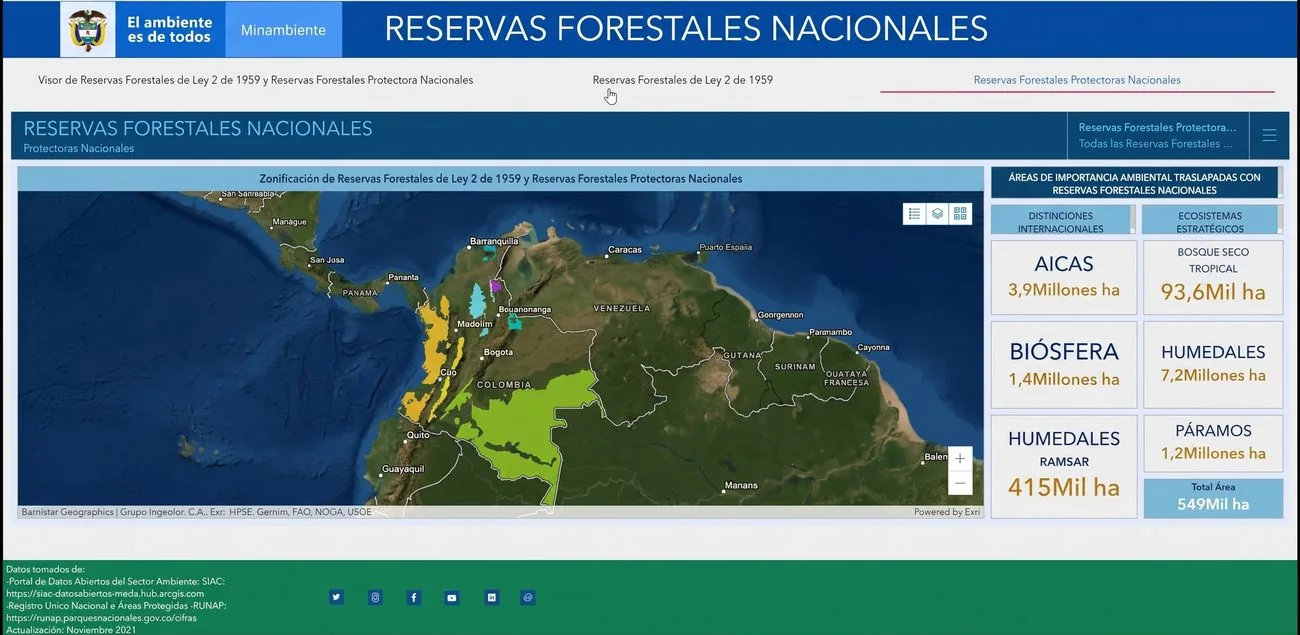The height and width of the screenshot is (635, 1300).
Task: Zoom in the map with plus button
Action: click(960, 459)
